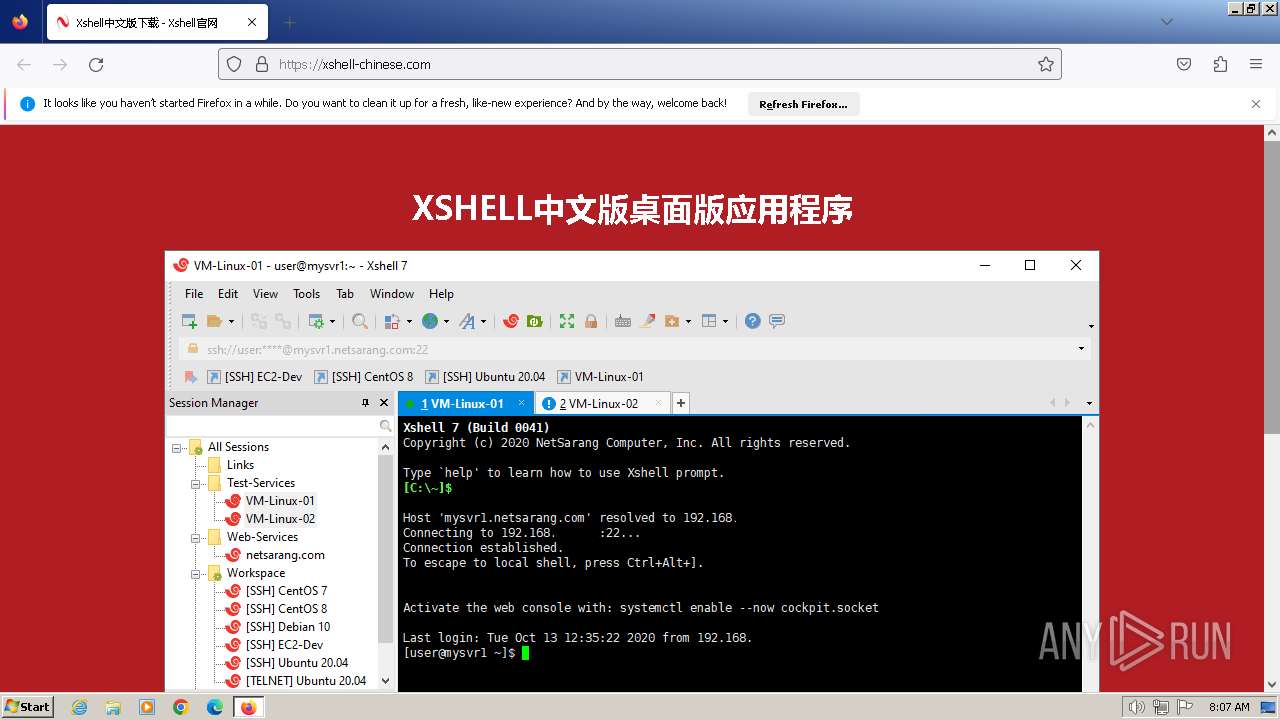Collapse the Web-Services folder

click(196, 537)
